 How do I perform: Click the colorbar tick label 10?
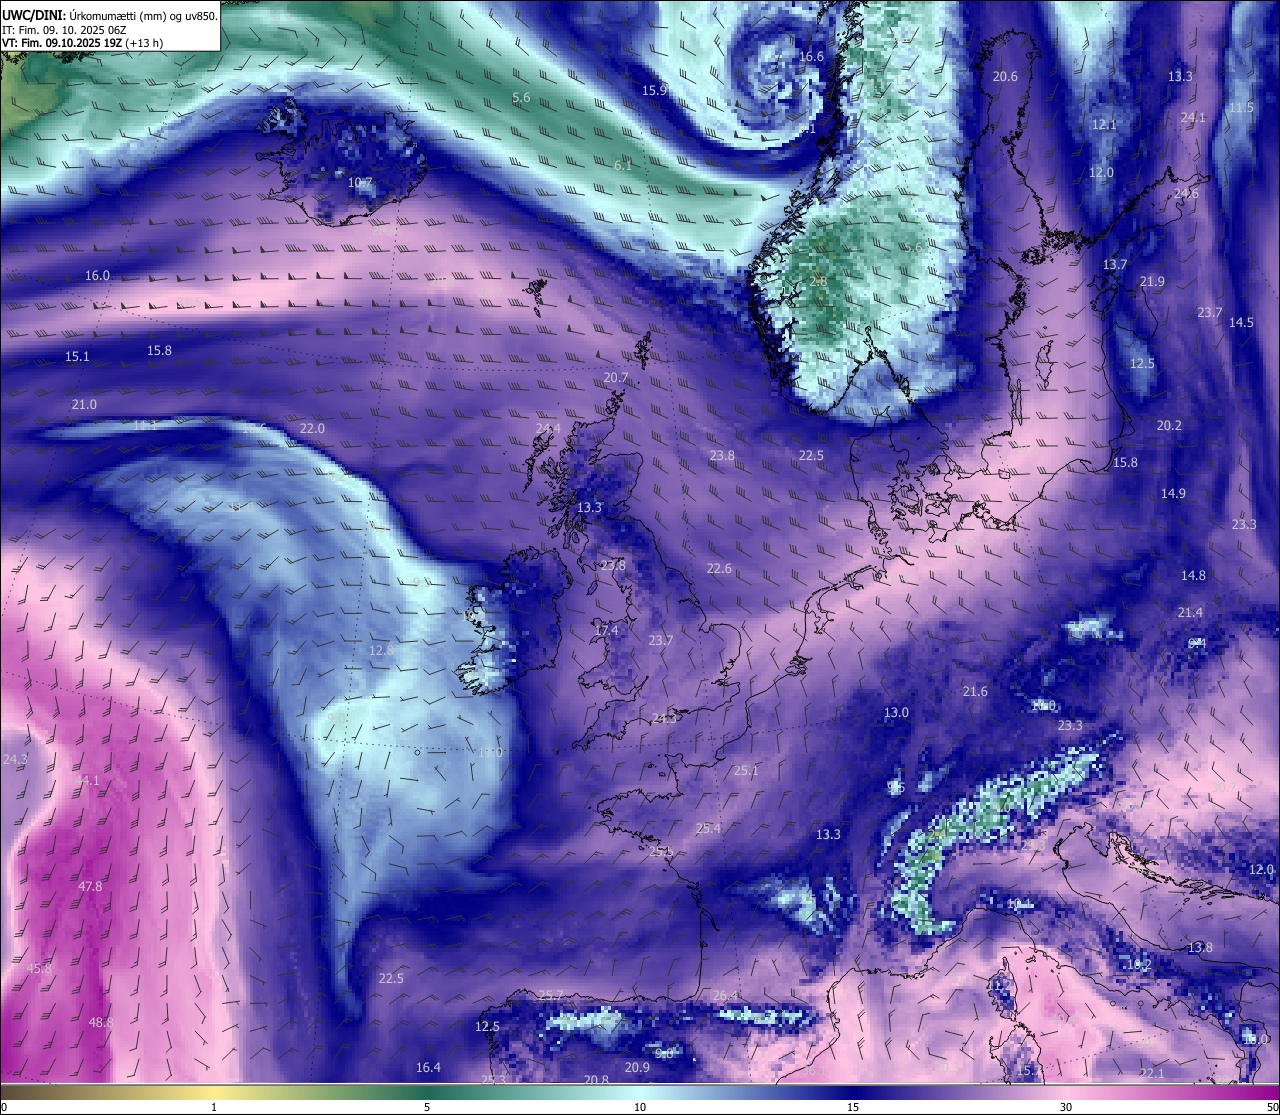(x=640, y=1107)
